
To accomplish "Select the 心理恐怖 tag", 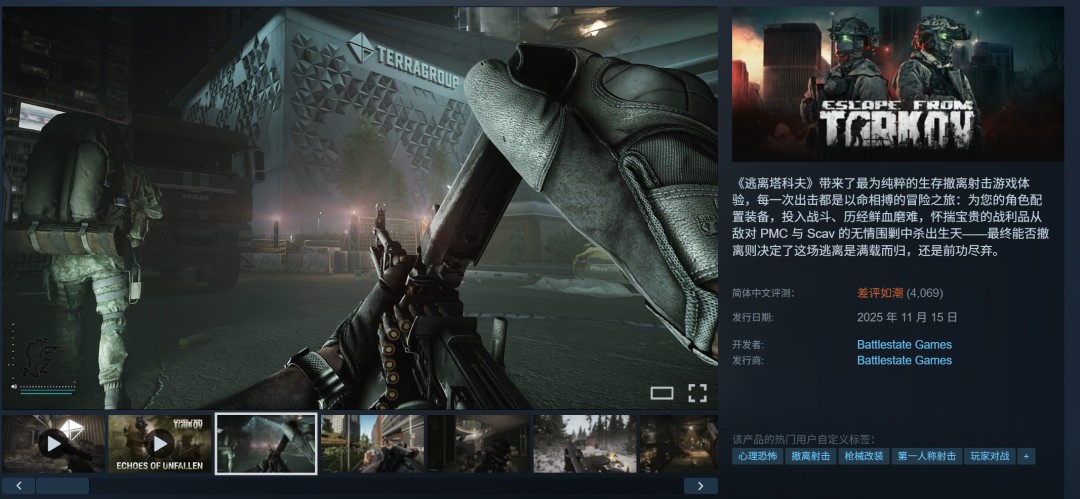I will click(x=756, y=456).
